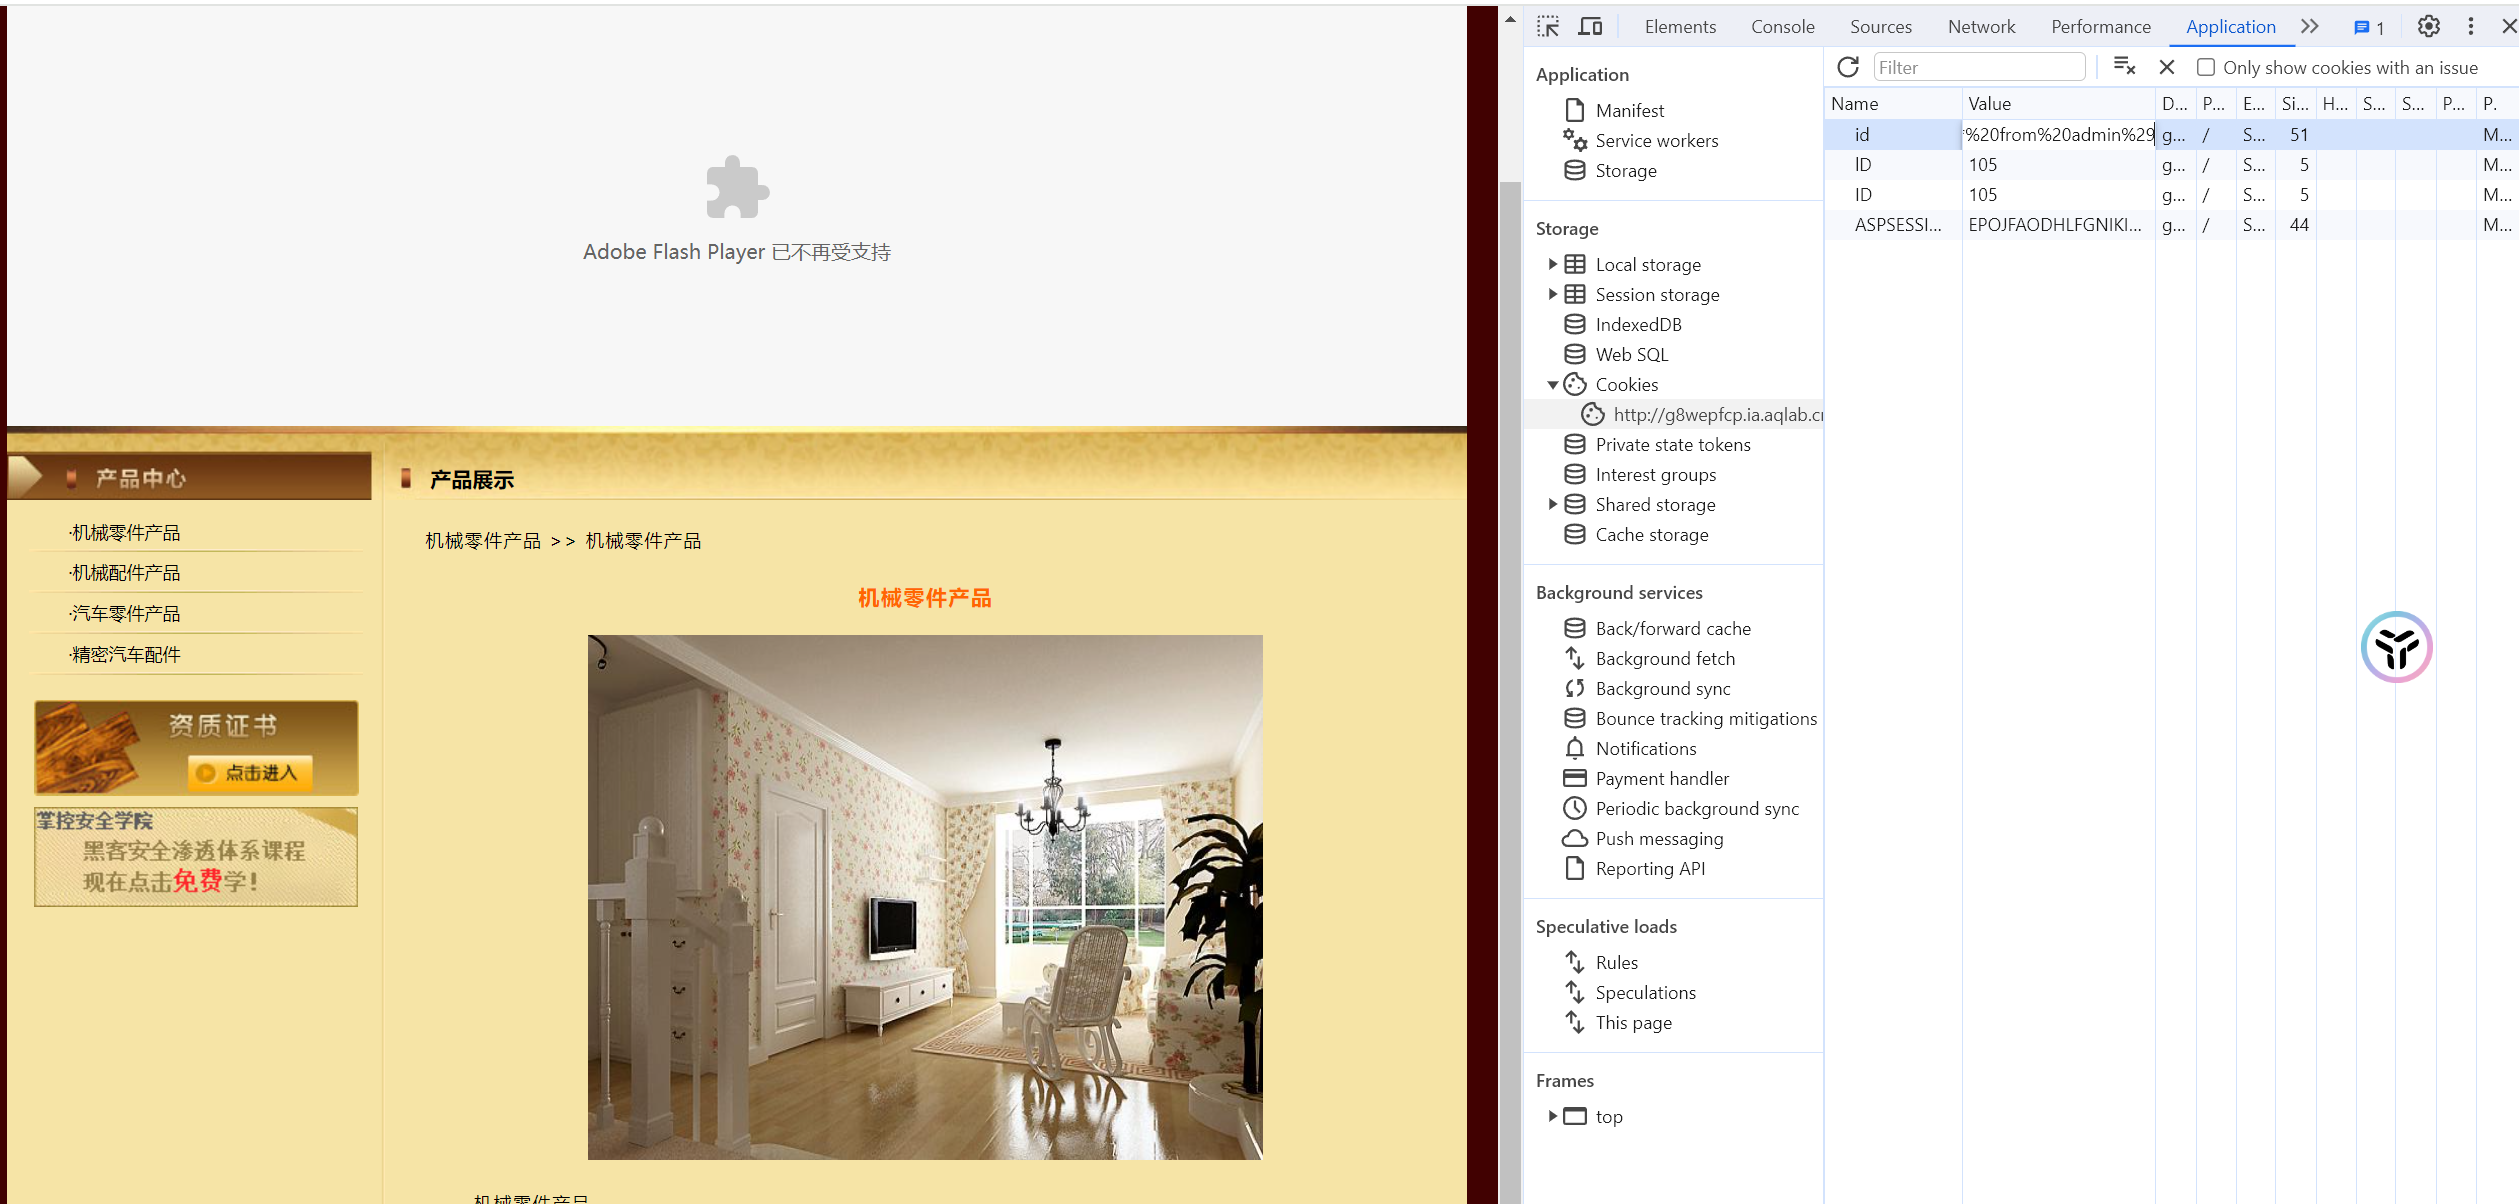Open Back/forward cache

click(x=1672, y=628)
